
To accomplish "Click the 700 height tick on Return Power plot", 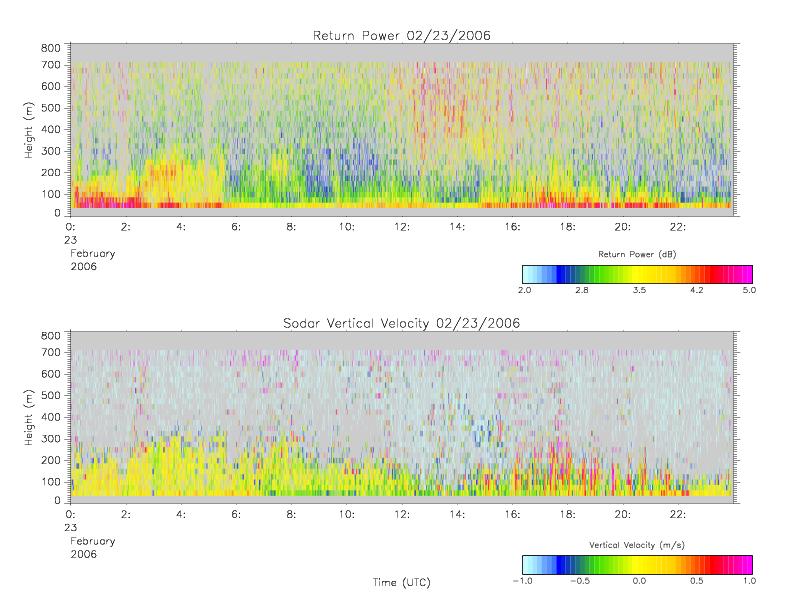I will coord(50,65).
